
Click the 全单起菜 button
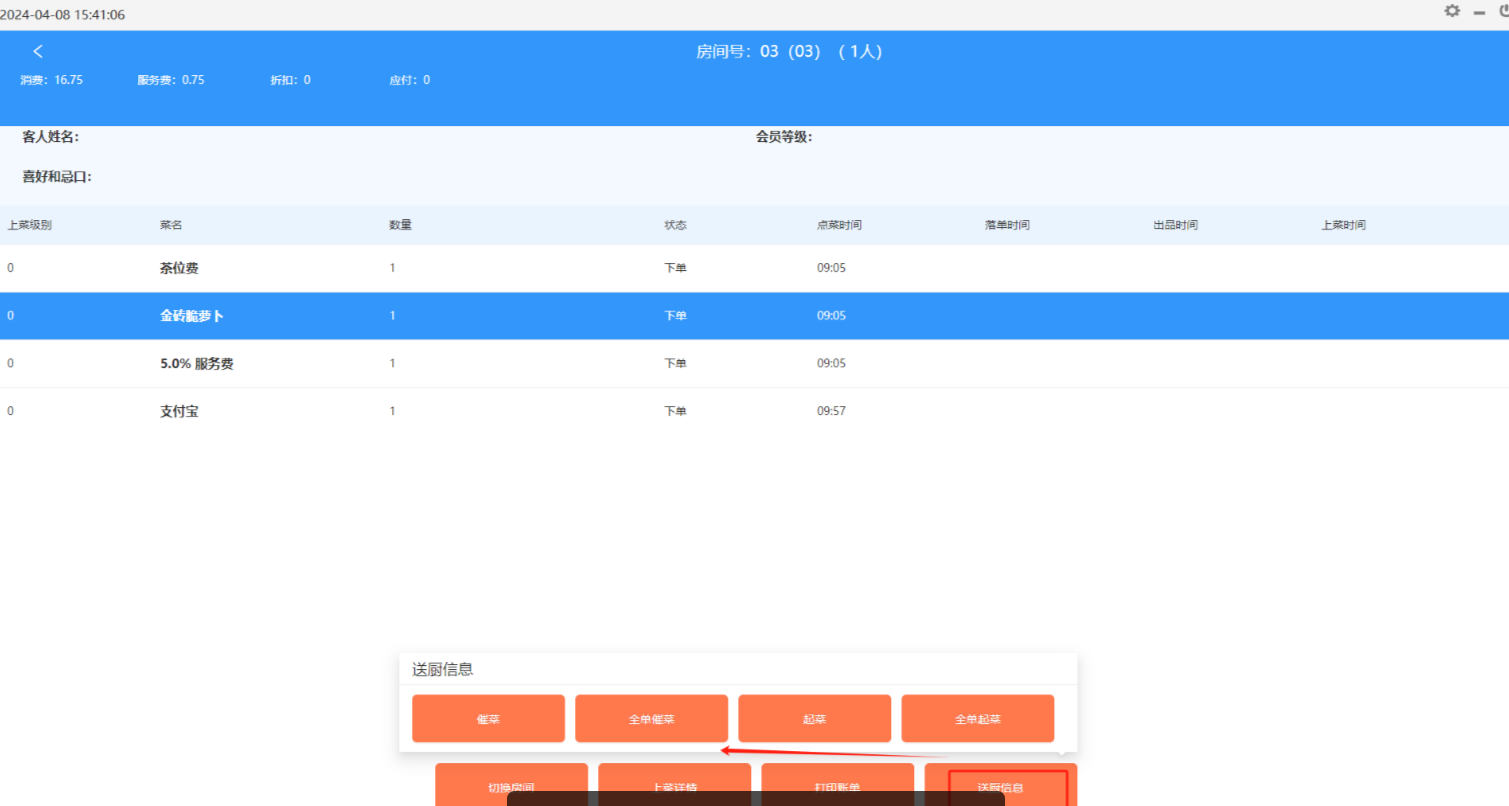[977, 718]
